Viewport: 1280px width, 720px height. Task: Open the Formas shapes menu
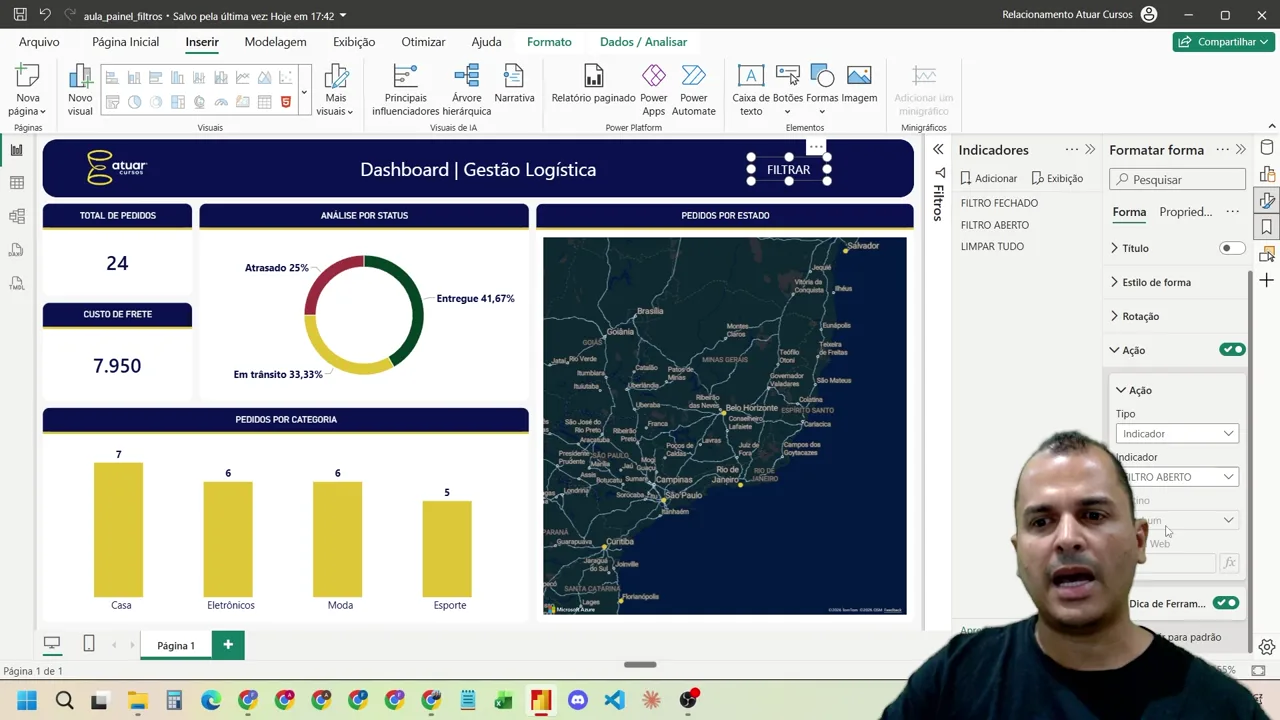click(x=822, y=90)
